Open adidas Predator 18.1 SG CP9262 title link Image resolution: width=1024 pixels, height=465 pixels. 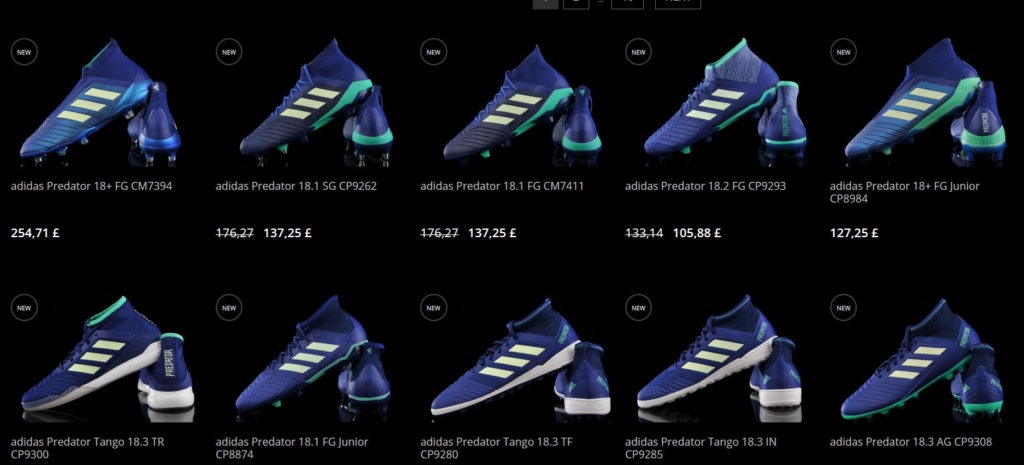pyautogui.click(x=296, y=186)
